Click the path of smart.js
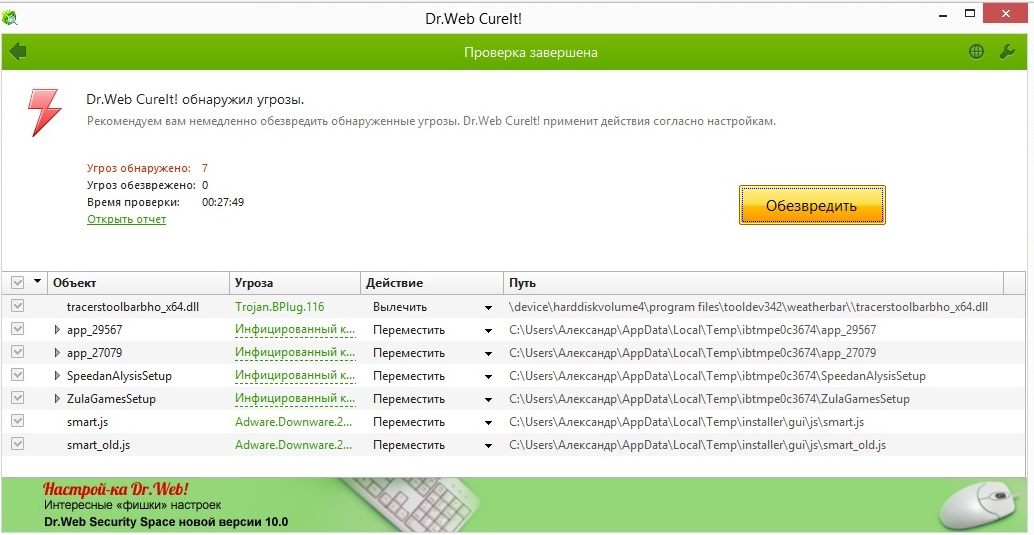 tap(686, 422)
